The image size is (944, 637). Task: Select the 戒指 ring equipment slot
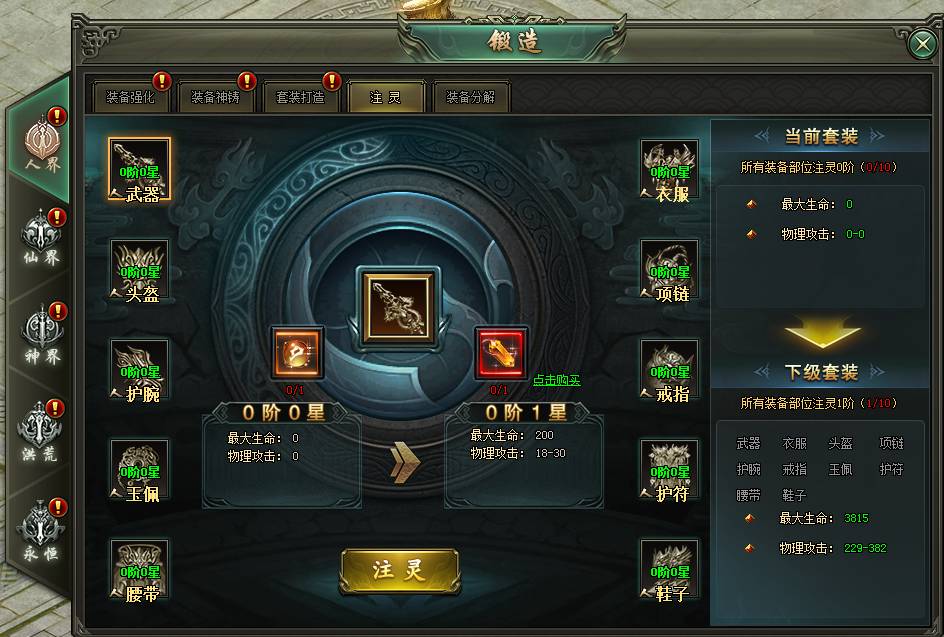coord(669,370)
